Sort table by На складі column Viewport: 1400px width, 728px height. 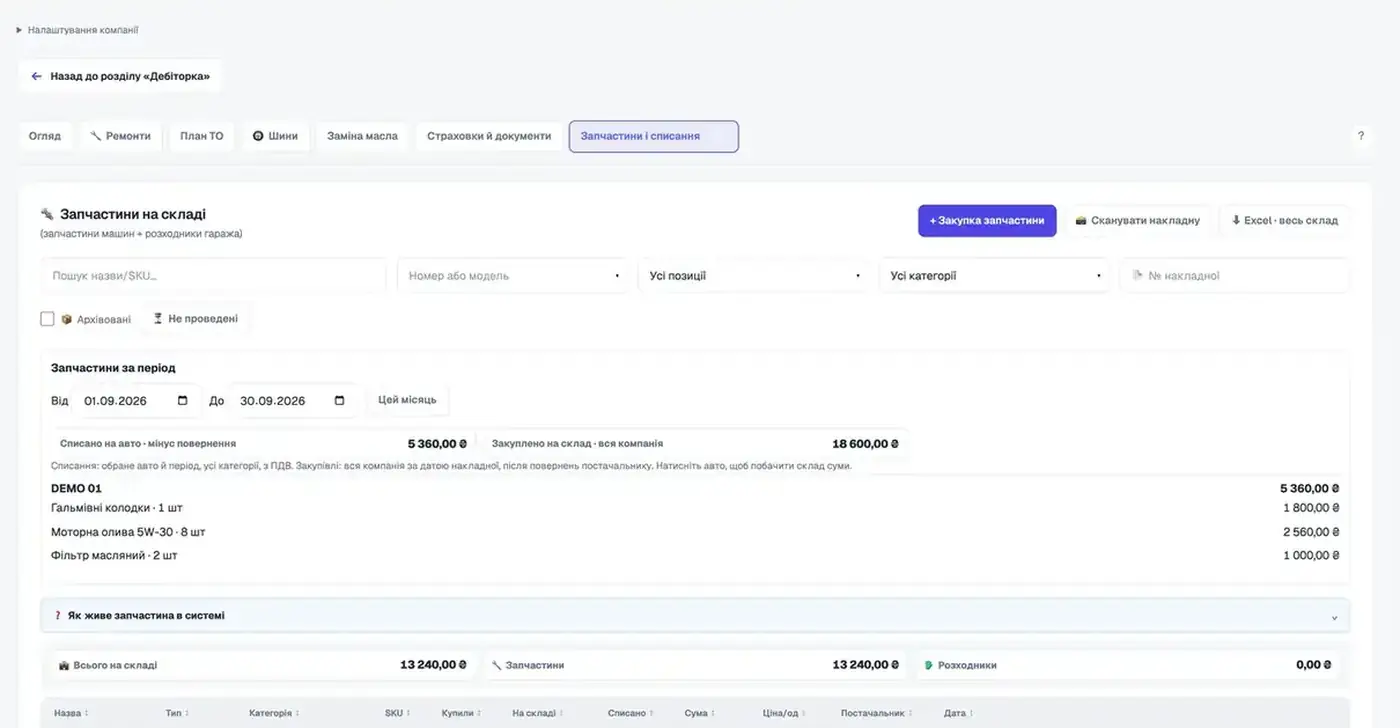[537, 714]
